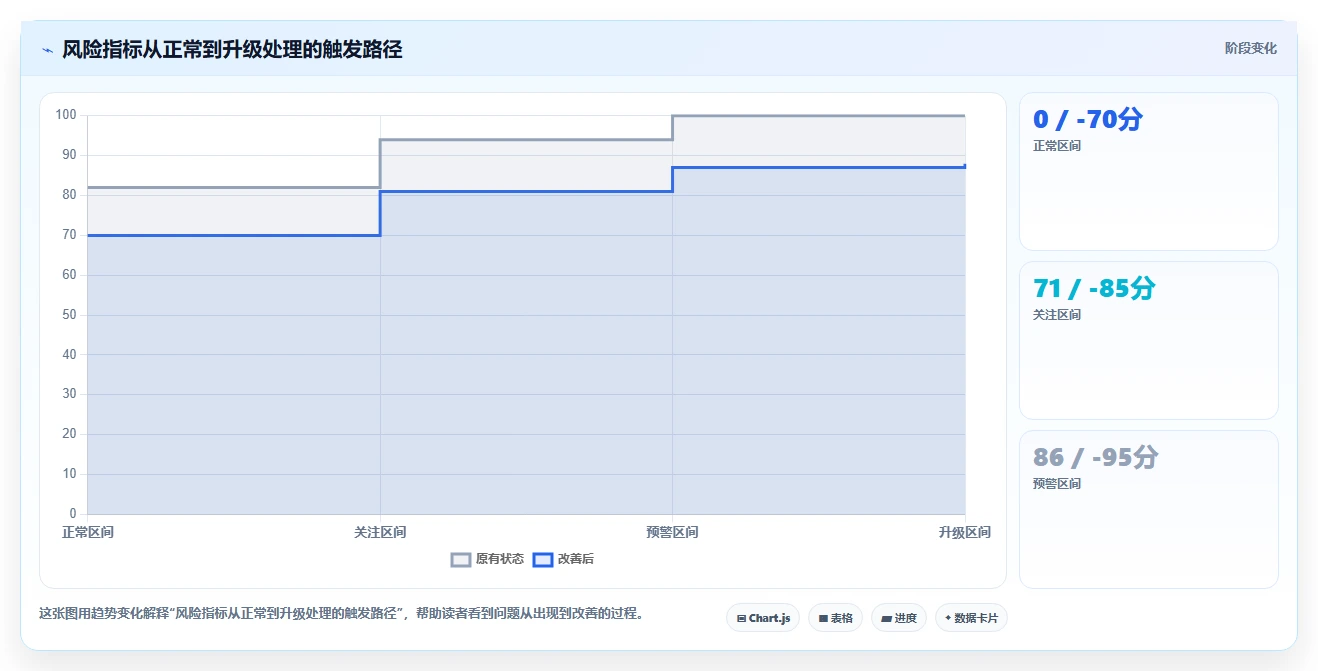Screen dimensions: 1318x671
Task: Select the 数据卡片 tag button
Action: 971,618
